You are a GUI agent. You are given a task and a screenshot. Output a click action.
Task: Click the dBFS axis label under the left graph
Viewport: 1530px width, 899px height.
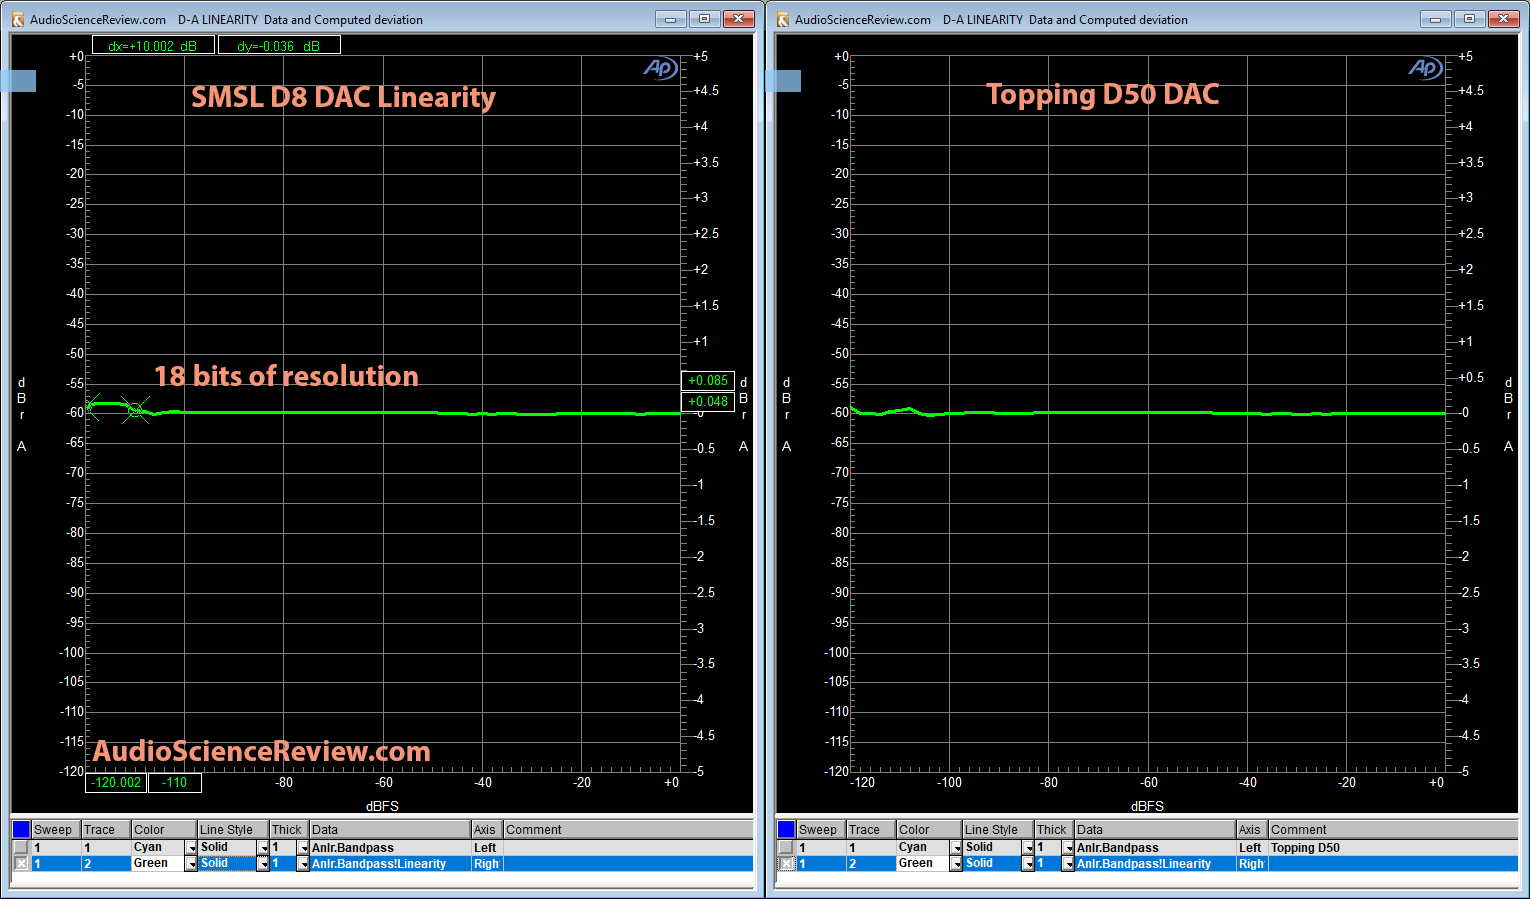[x=382, y=806]
